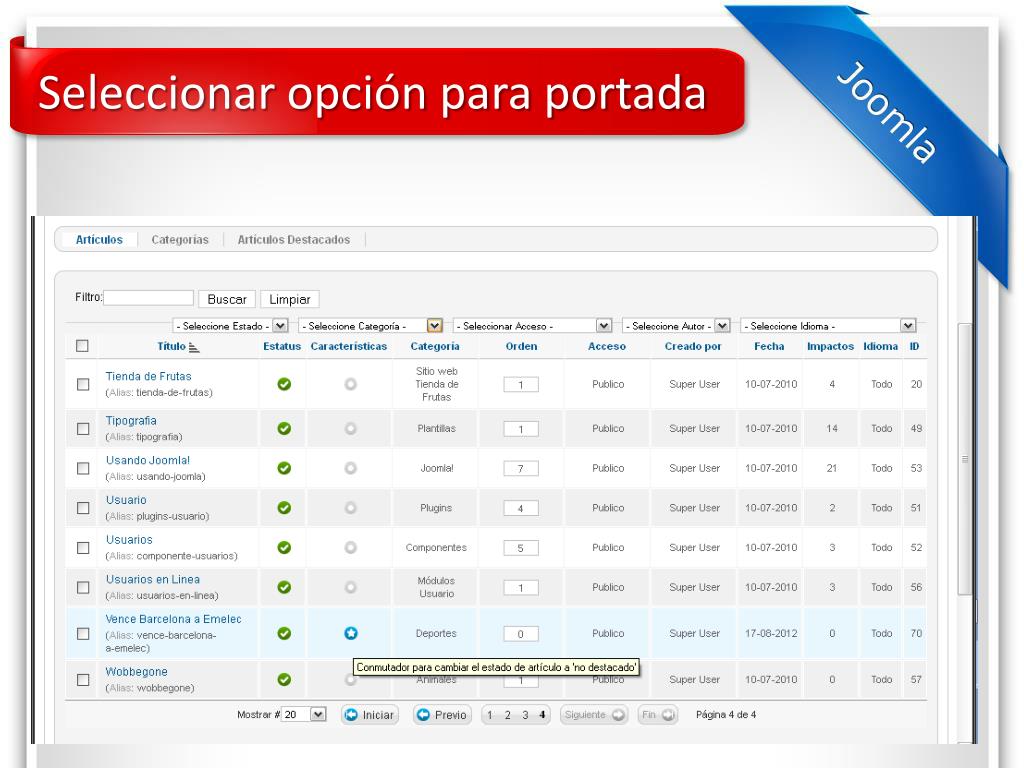
Task: Click the published status icon for Usuarios en Linea
Action: [x=284, y=587]
